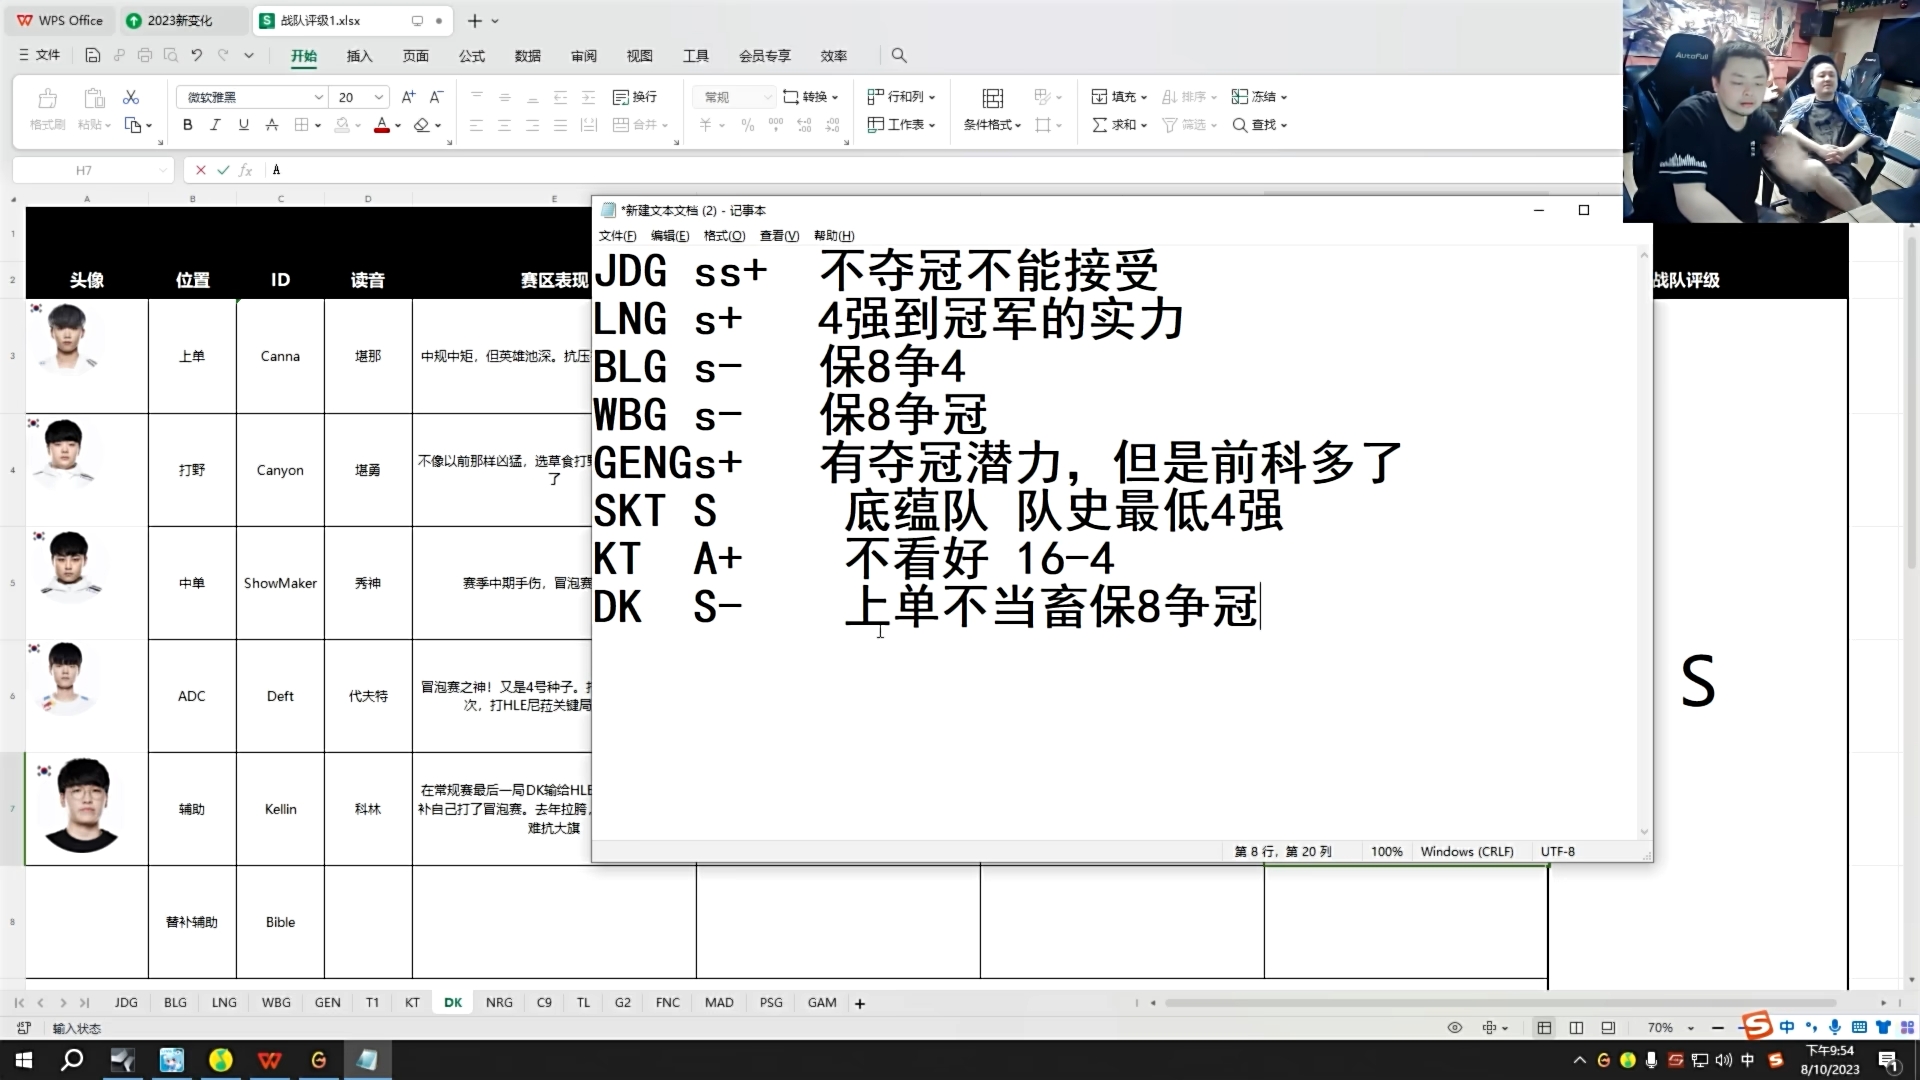
Task: Open Notepad 格式(O) menu
Action: [724, 236]
